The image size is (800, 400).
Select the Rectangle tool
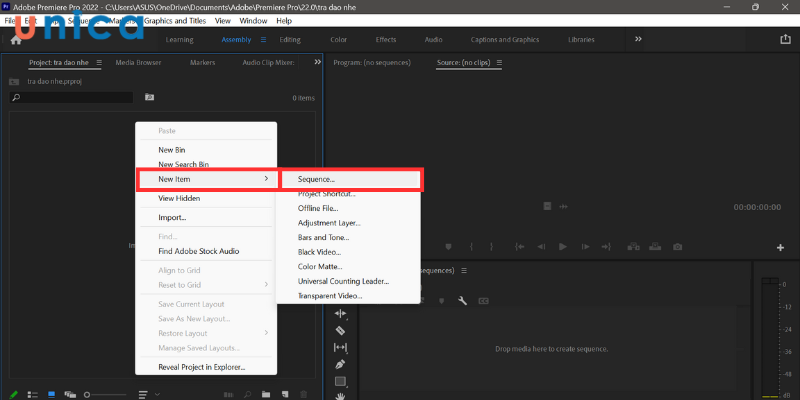tap(340, 381)
